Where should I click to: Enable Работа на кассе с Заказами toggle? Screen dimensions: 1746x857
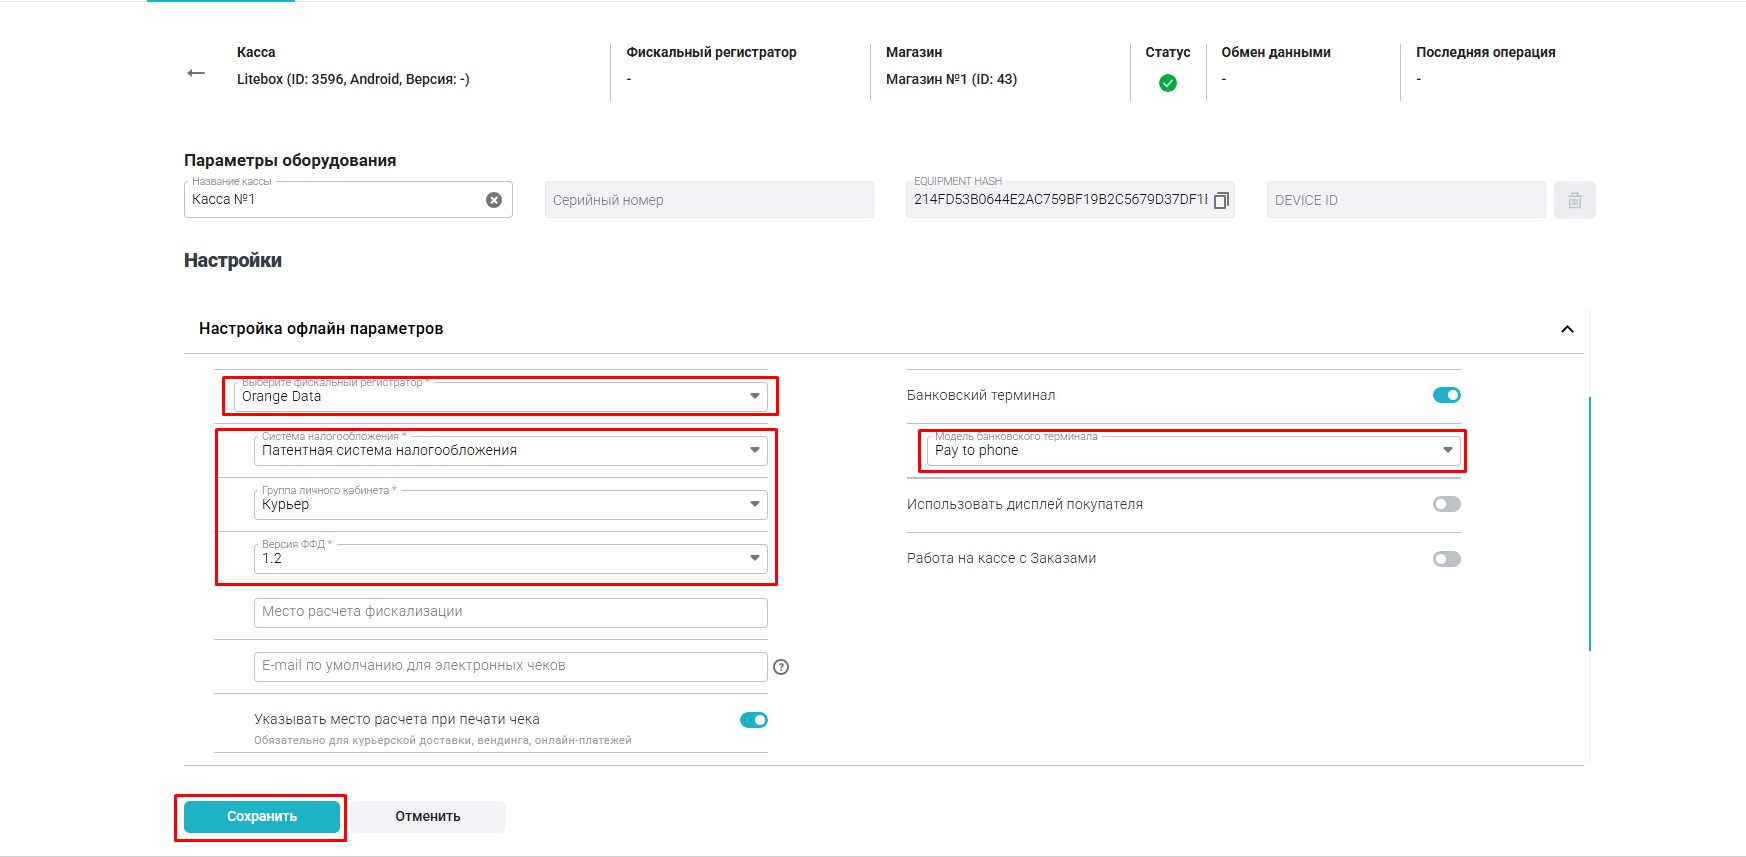[1446, 559]
